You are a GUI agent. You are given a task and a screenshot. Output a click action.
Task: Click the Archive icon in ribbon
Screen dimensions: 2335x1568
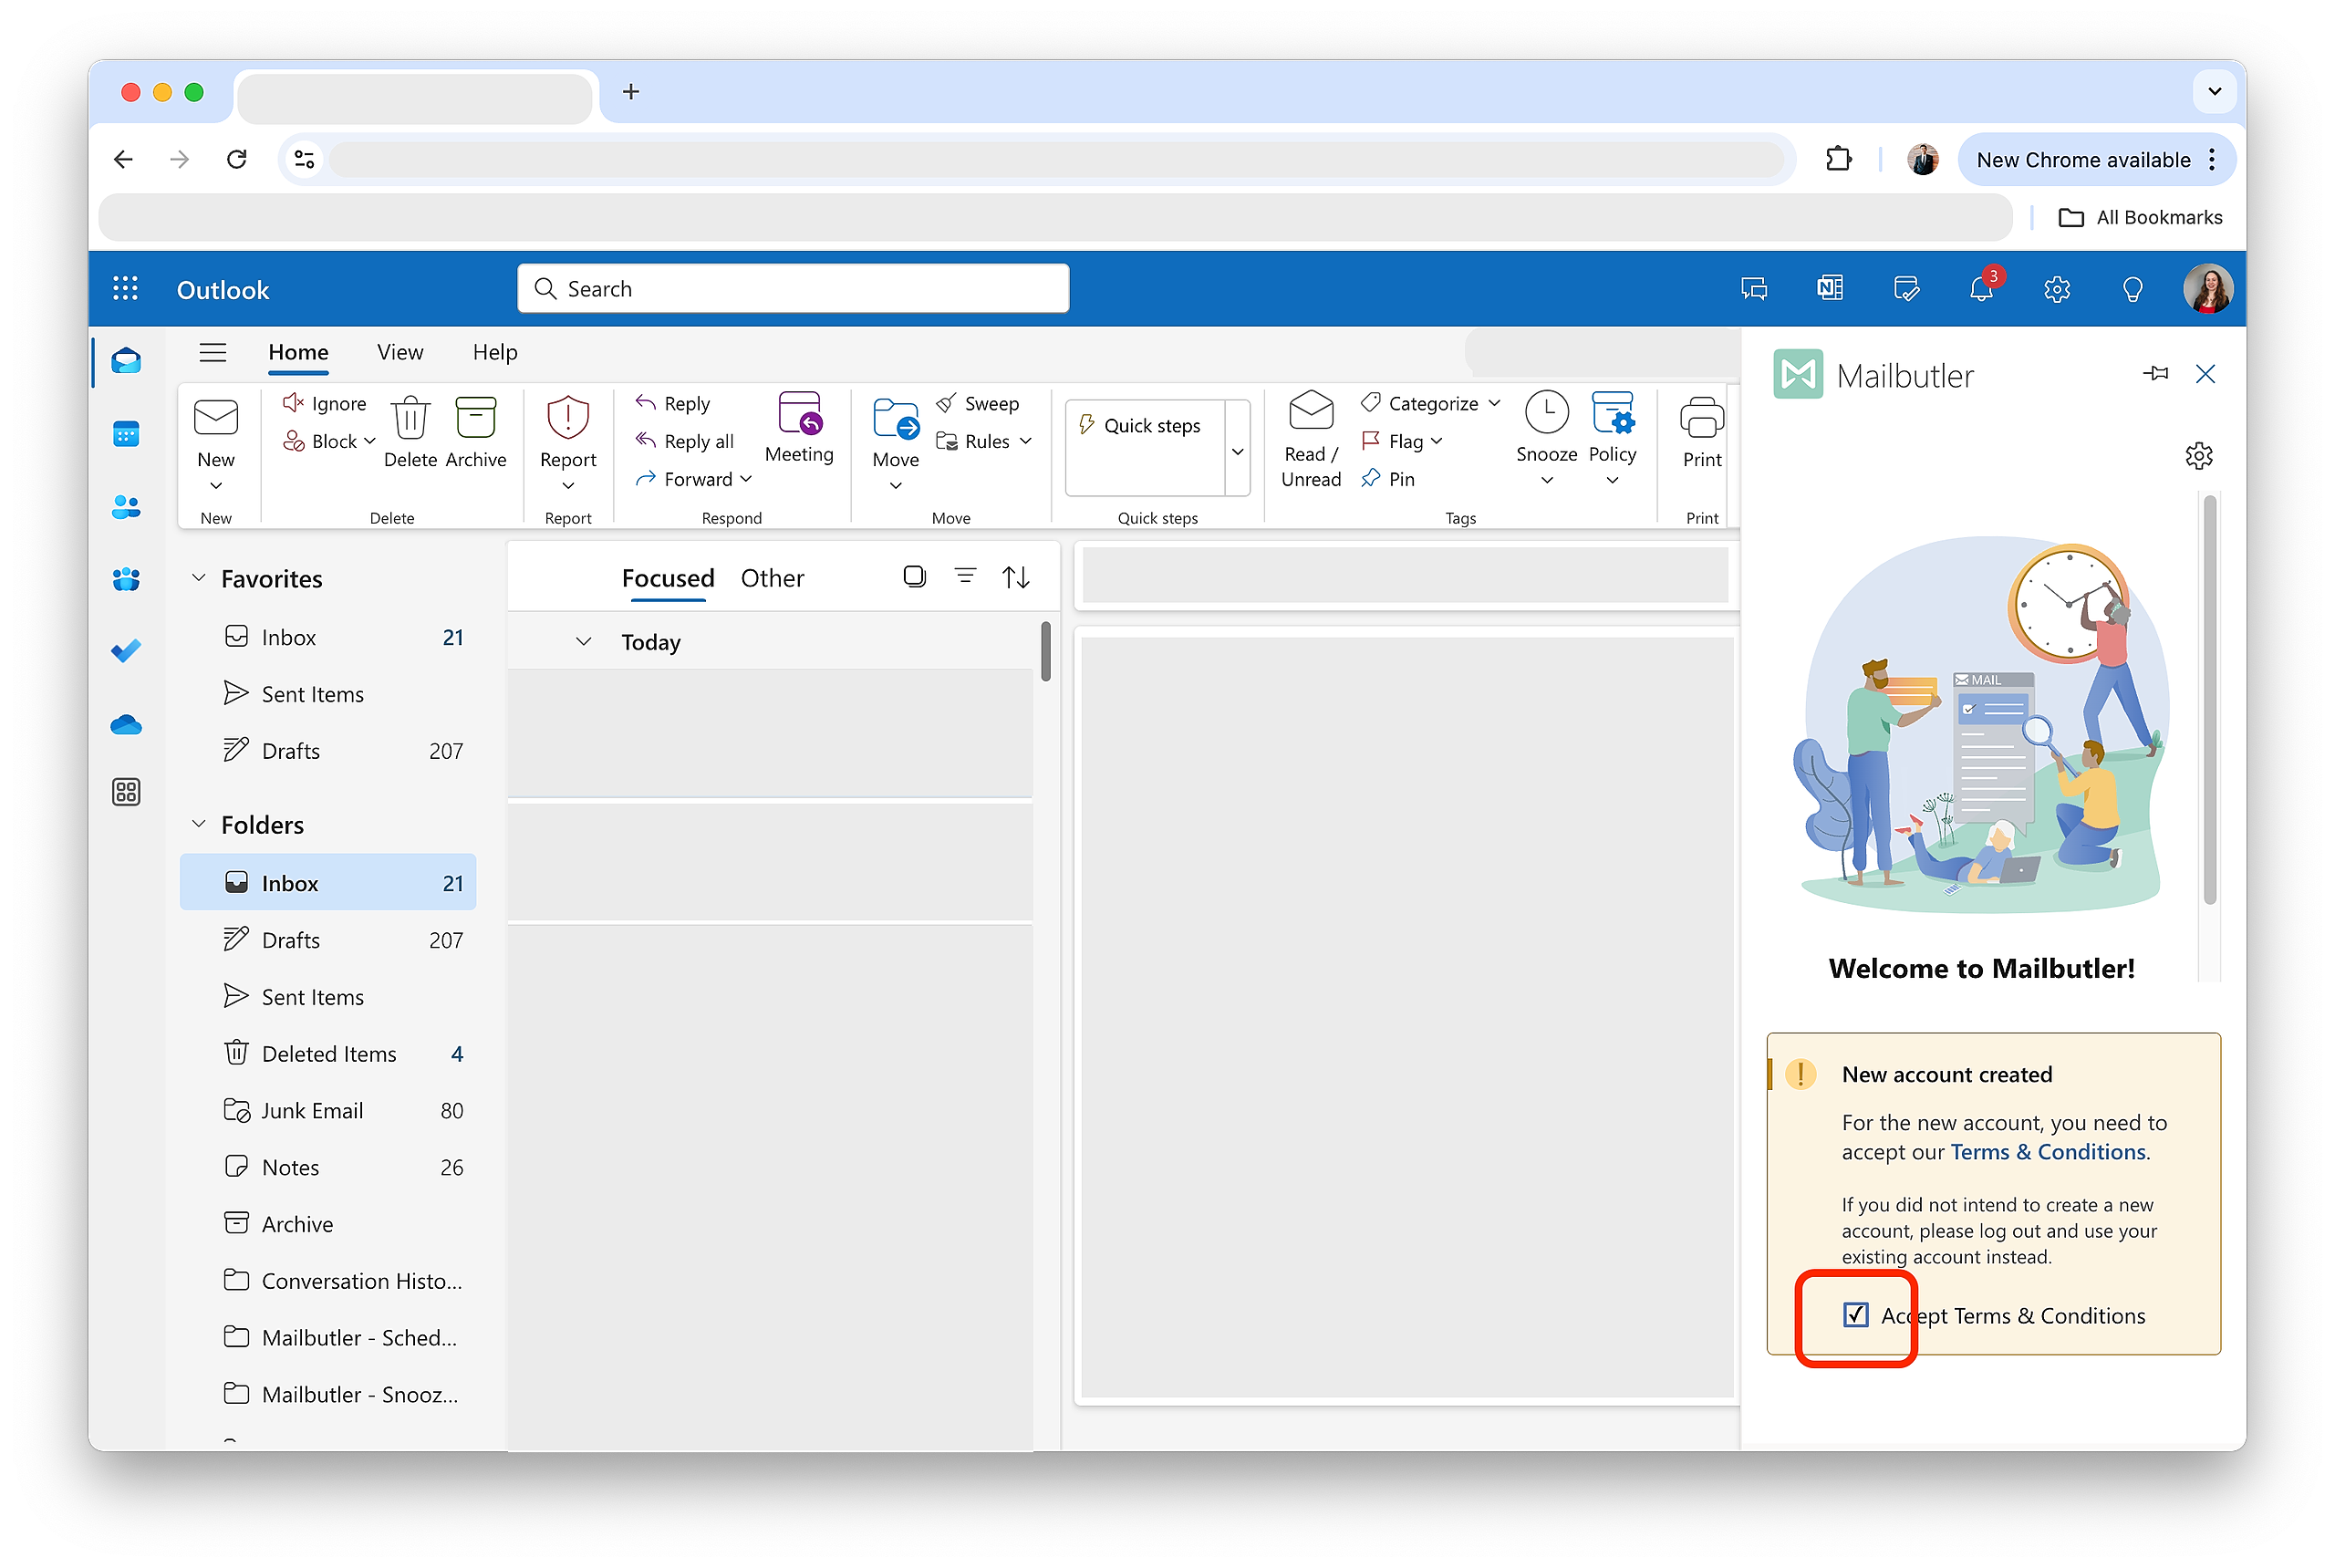(x=476, y=432)
